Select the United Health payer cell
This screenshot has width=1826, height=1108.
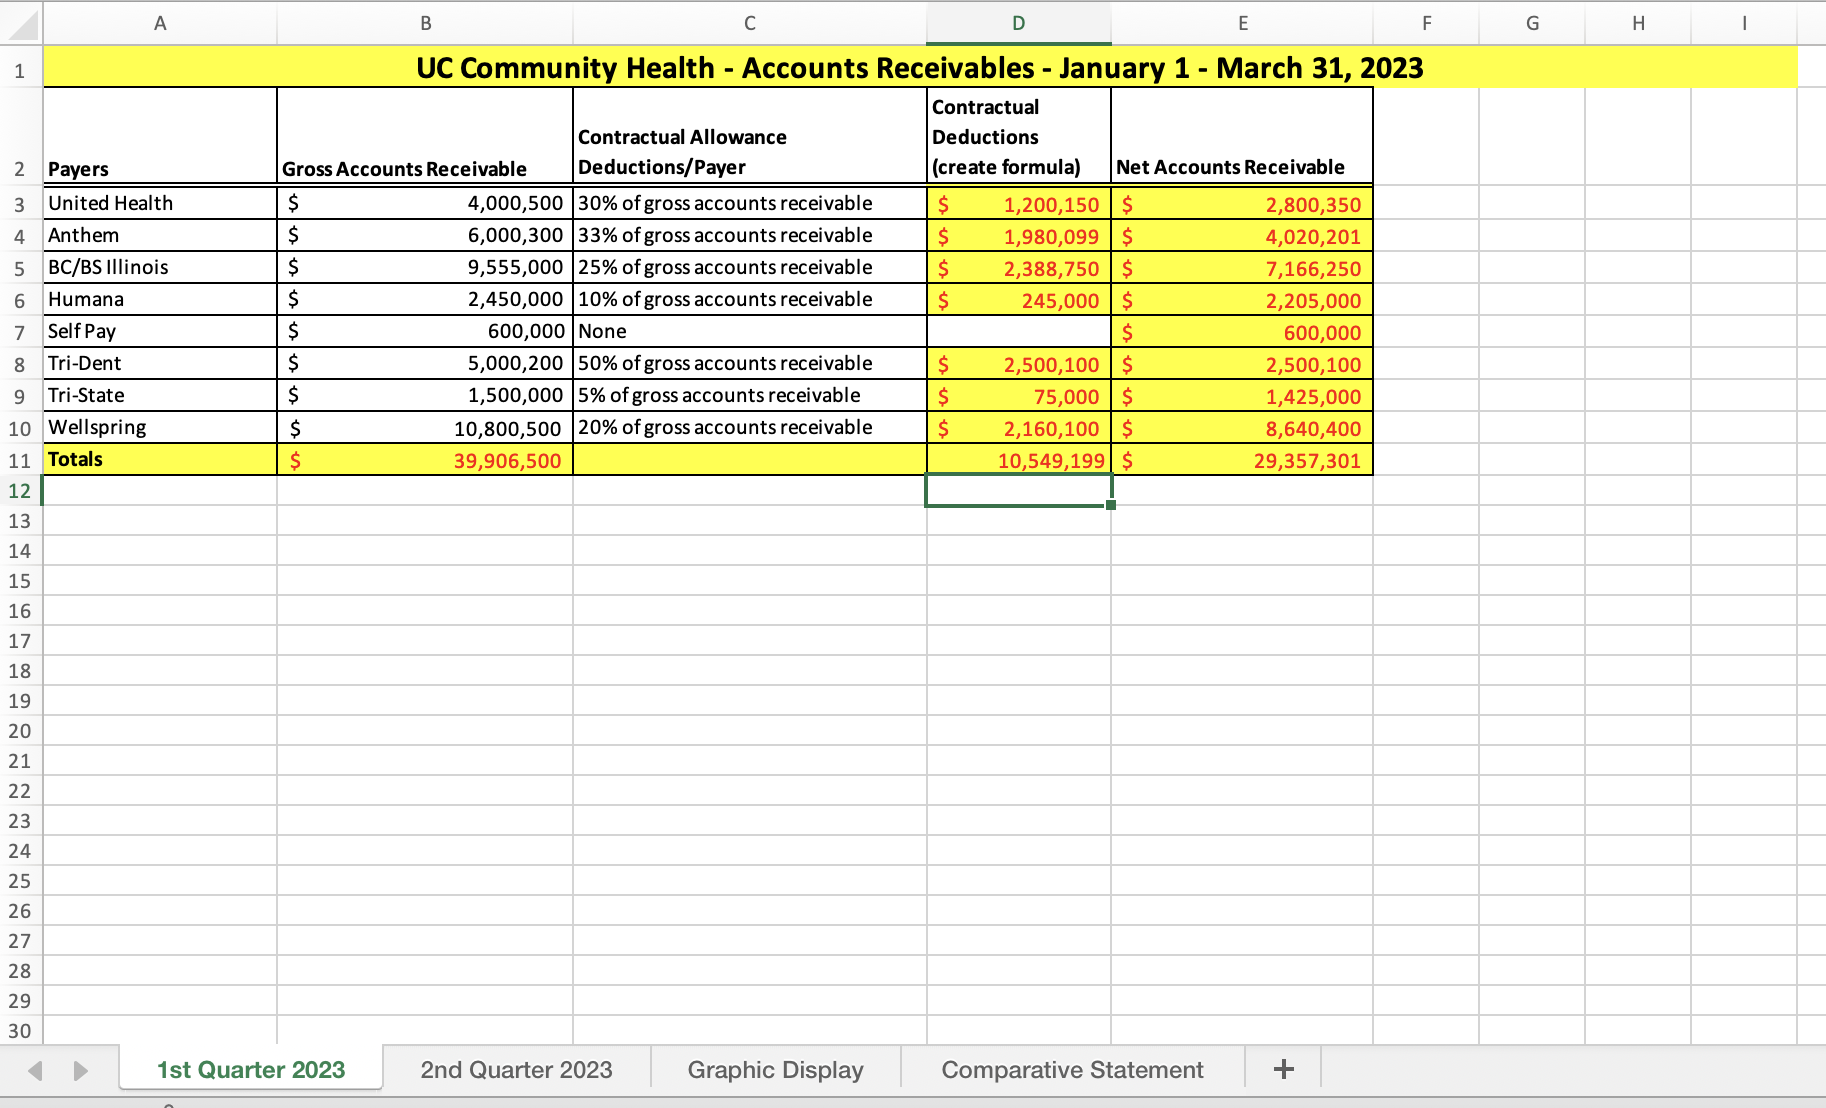(160, 203)
